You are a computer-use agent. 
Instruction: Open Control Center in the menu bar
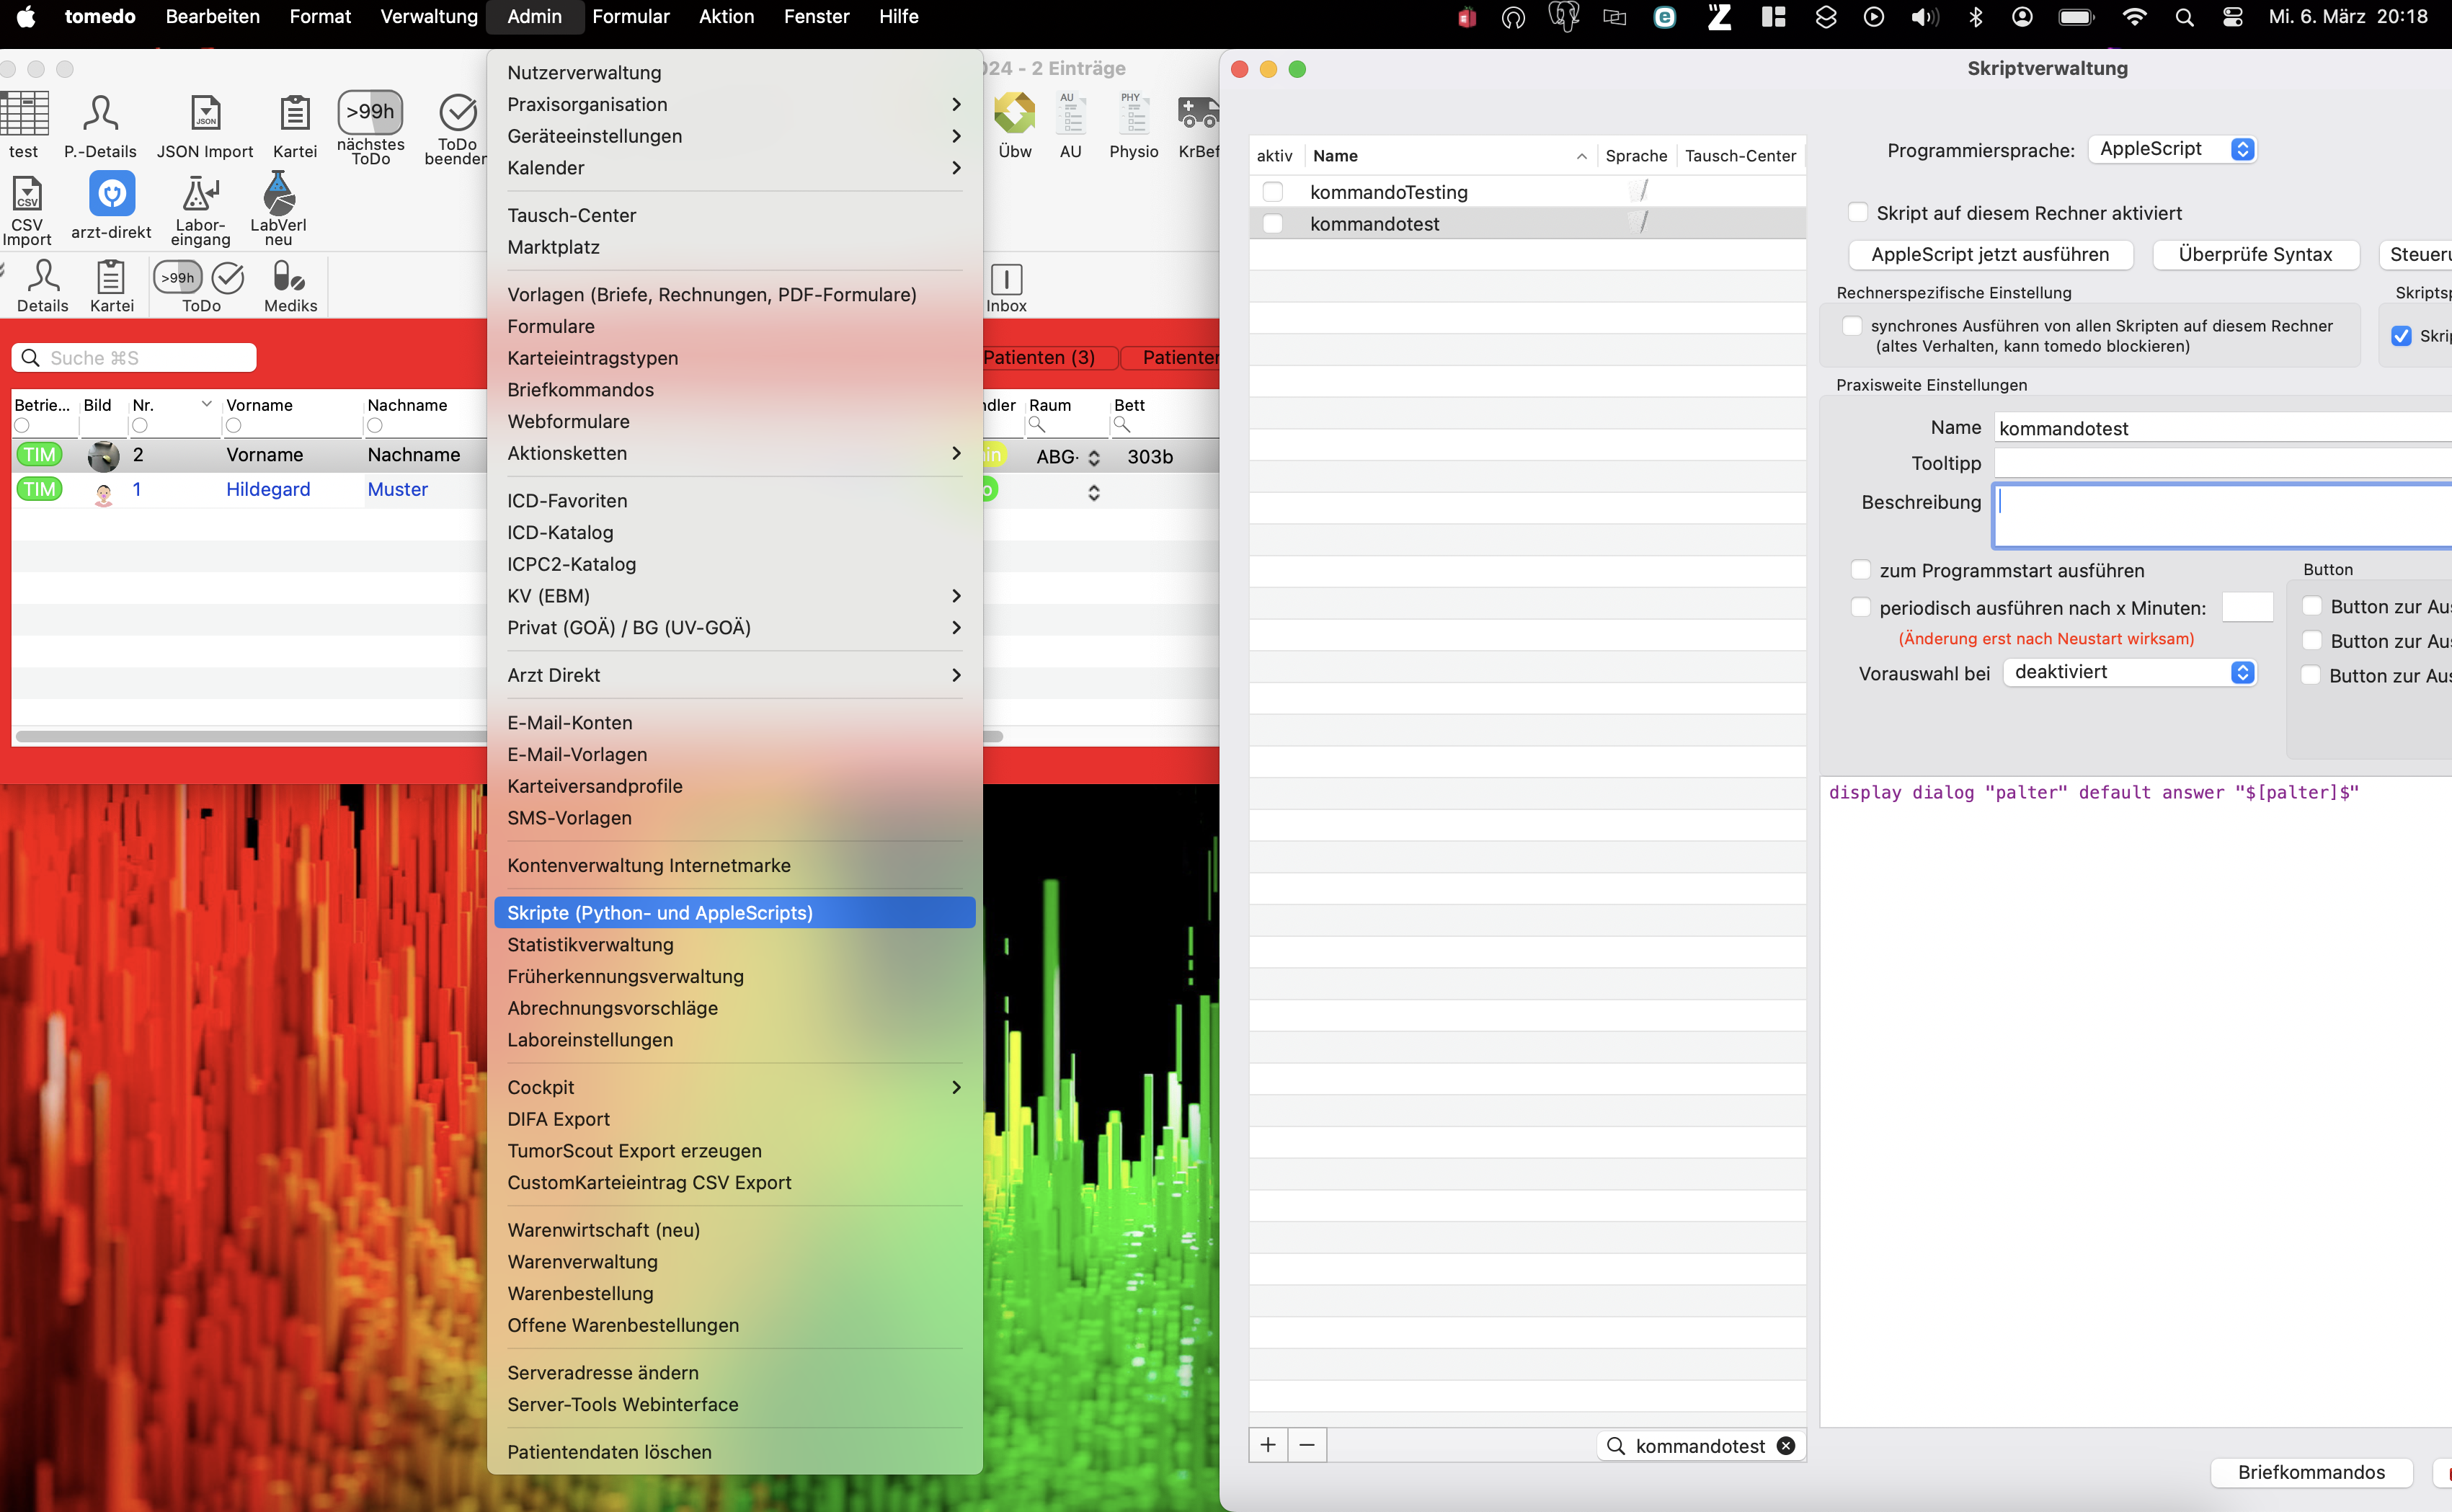pos(2232,17)
